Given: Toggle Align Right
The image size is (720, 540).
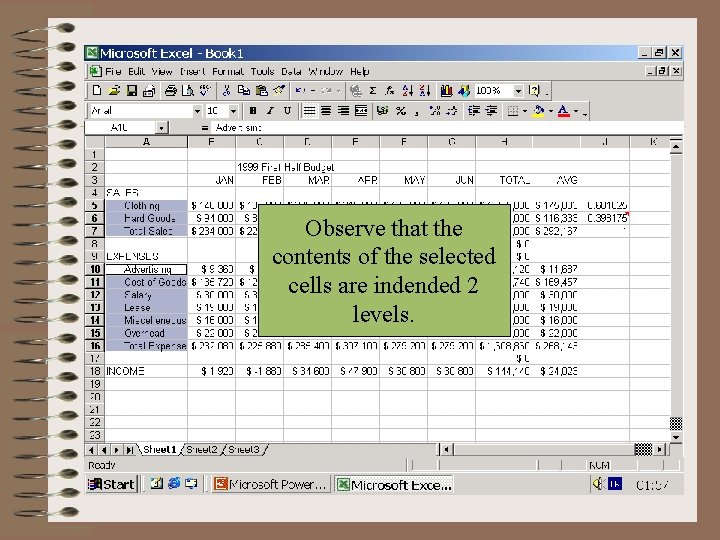Looking at the screenshot, I should (343, 111).
